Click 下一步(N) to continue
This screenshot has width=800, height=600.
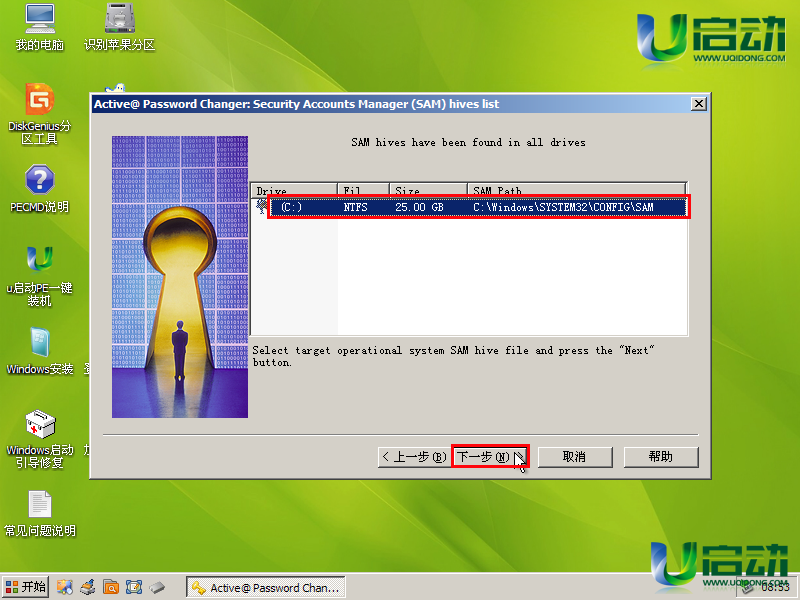[x=490, y=456]
